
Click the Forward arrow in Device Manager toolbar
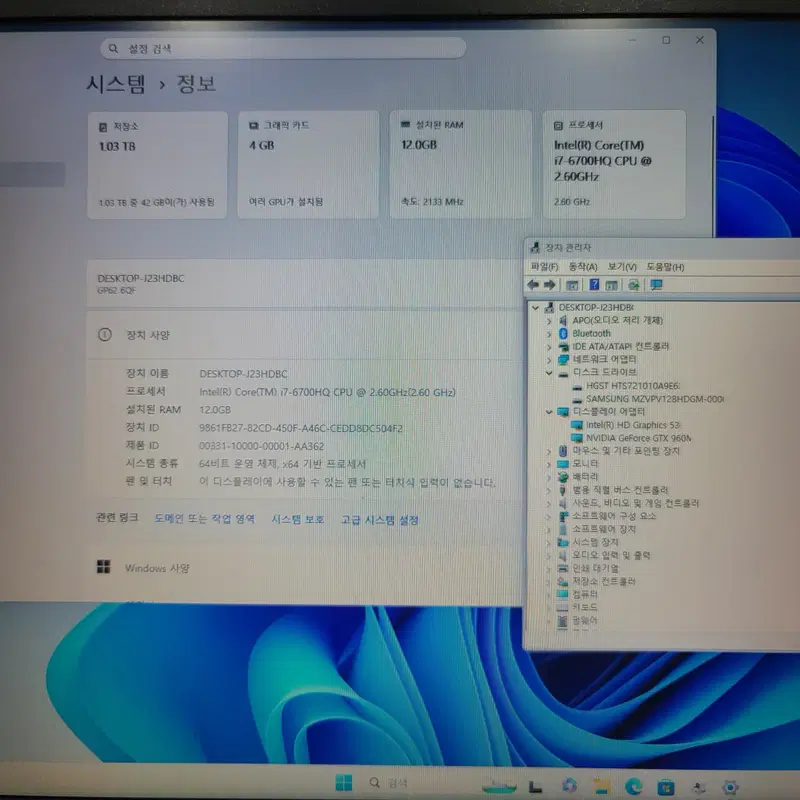point(549,285)
